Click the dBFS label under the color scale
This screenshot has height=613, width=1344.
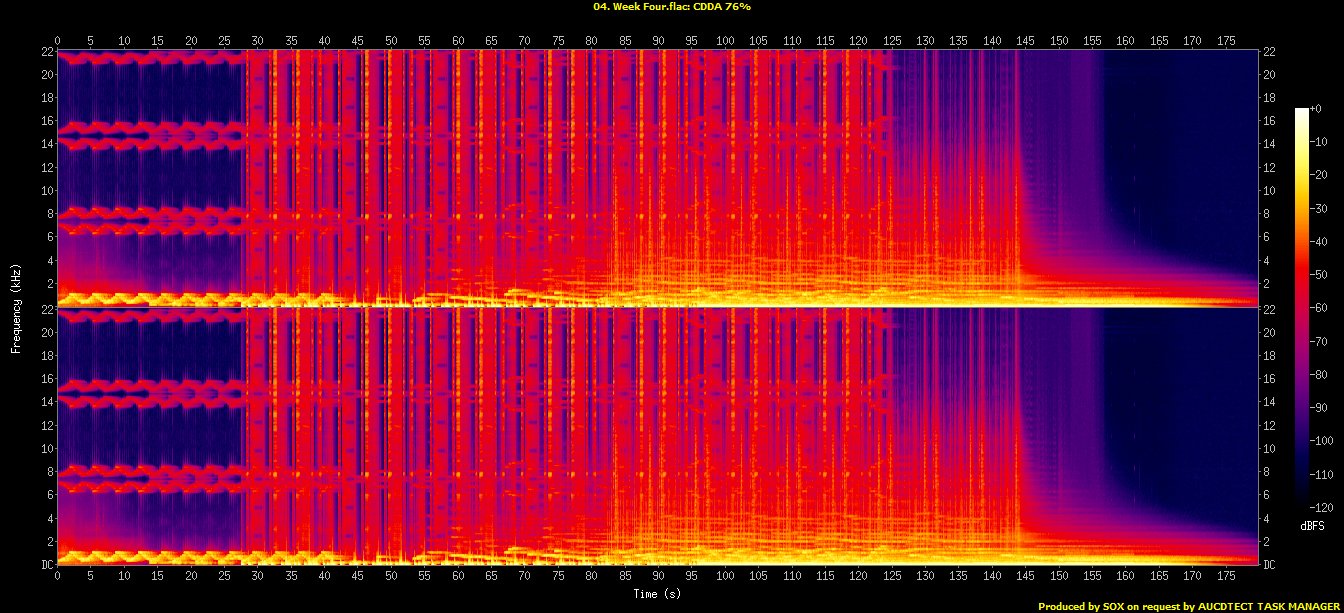point(1313,525)
